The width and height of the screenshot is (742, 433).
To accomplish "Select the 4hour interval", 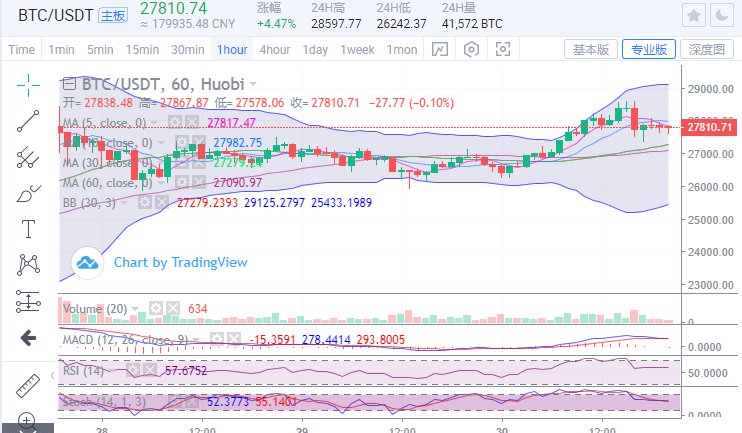I will tap(275, 50).
